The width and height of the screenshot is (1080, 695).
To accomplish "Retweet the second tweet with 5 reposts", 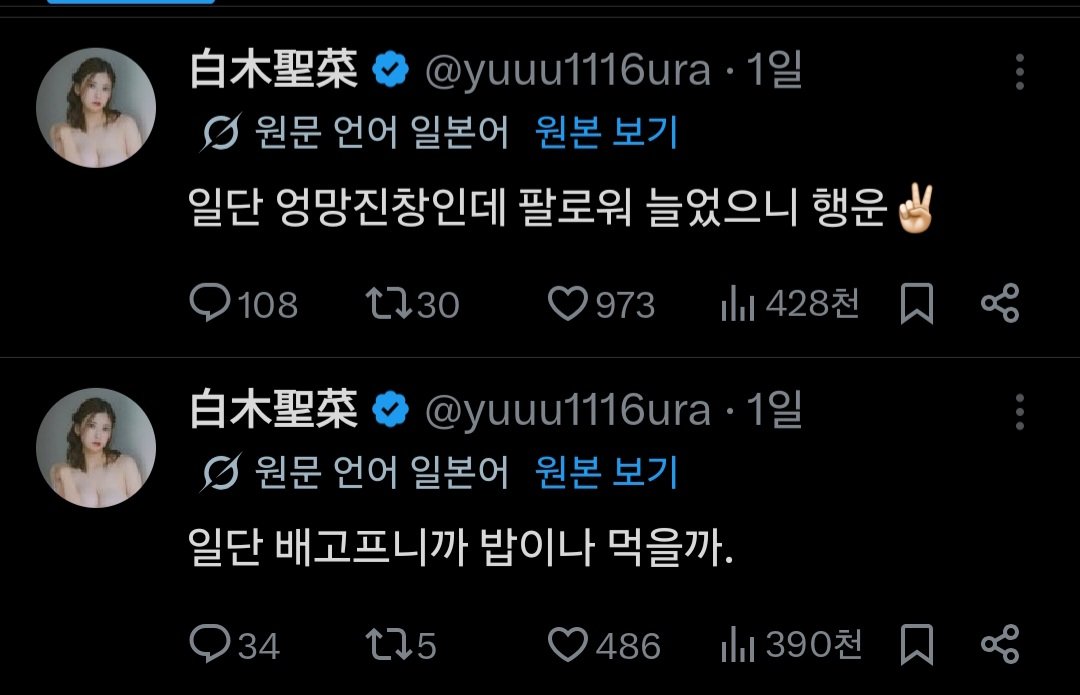I will [401, 644].
